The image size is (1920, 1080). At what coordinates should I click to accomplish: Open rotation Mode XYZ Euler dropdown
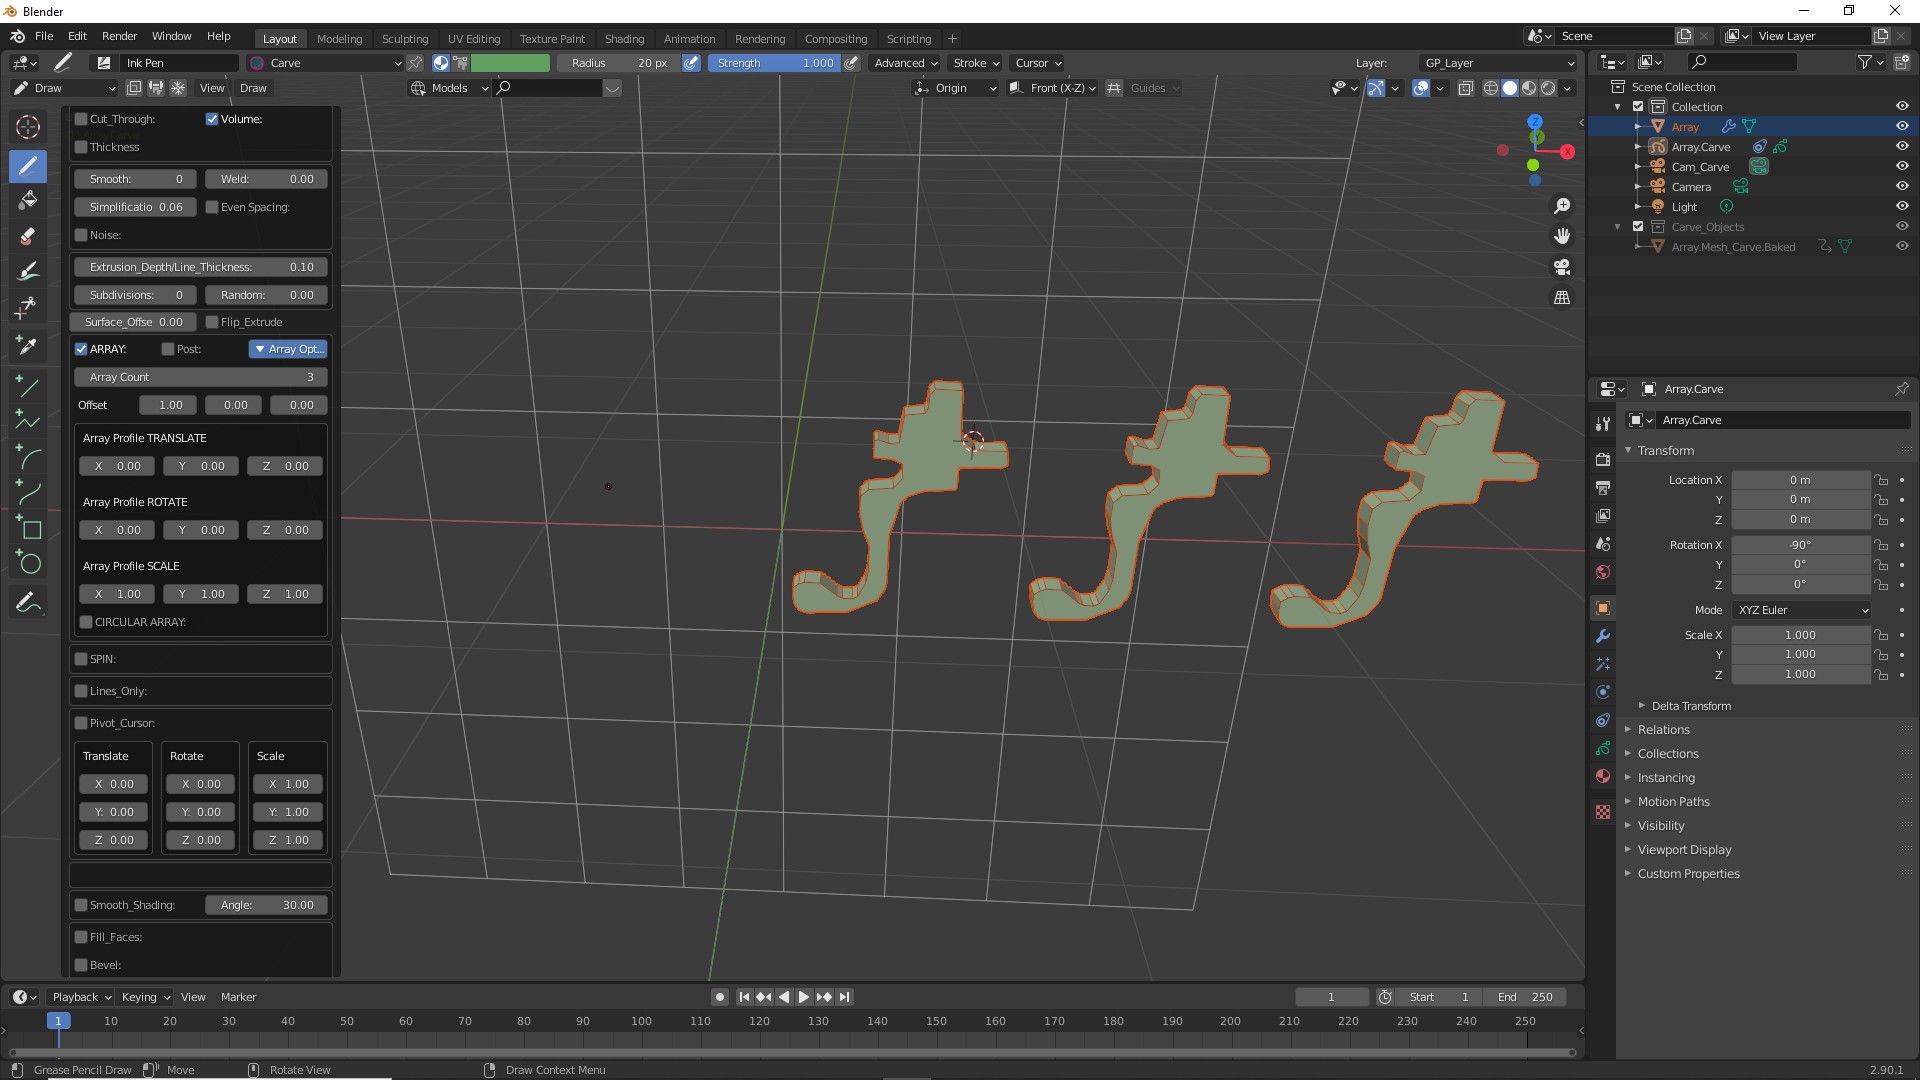pos(1802,610)
